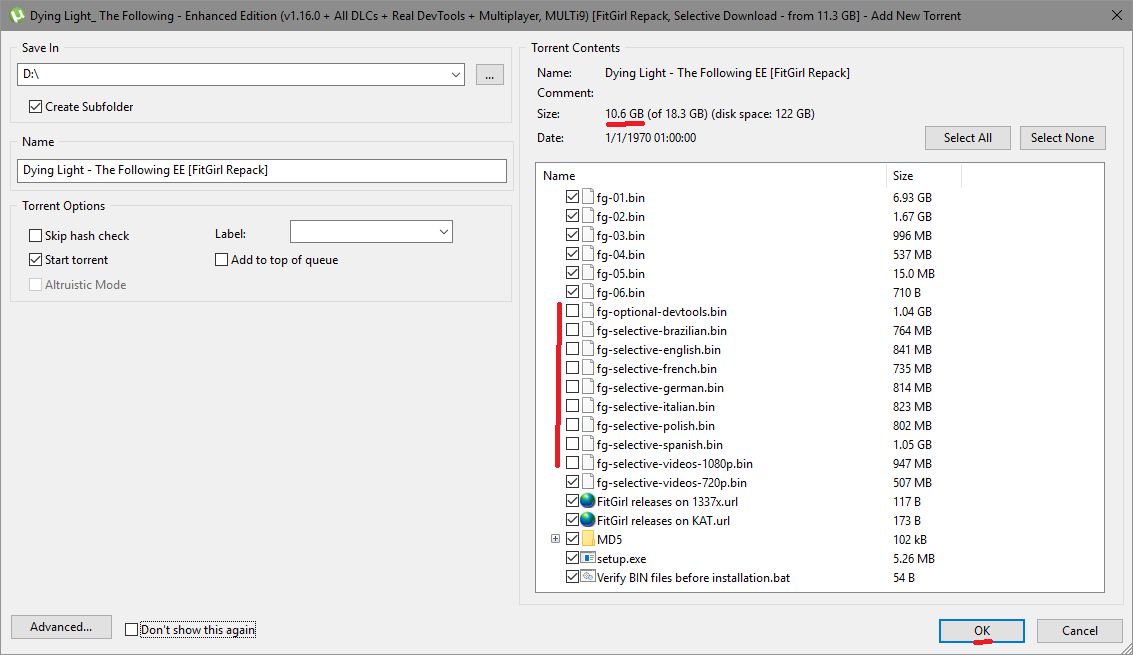Uncheck the Create Subfolder option
This screenshot has height=655, width=1133.
(x=36, y=107)
